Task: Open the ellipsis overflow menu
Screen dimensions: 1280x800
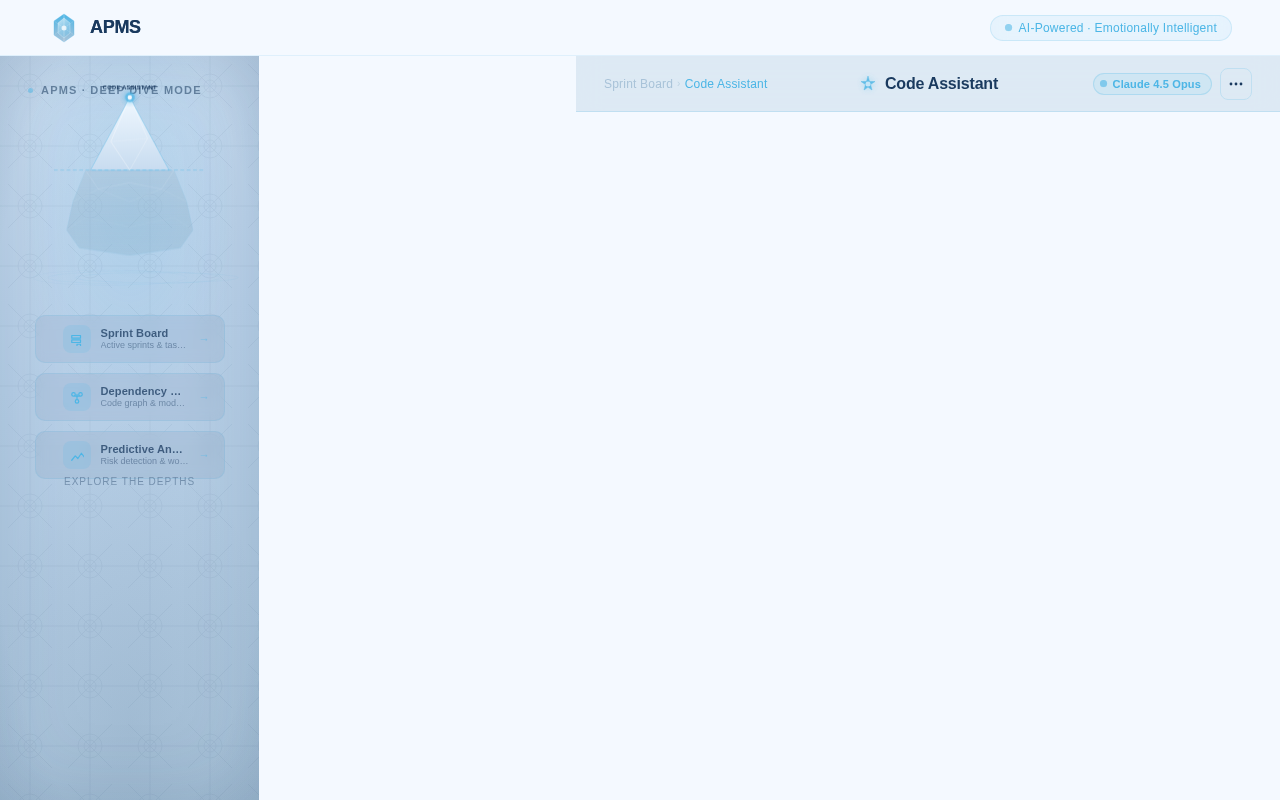Action: pos(1235,84)
